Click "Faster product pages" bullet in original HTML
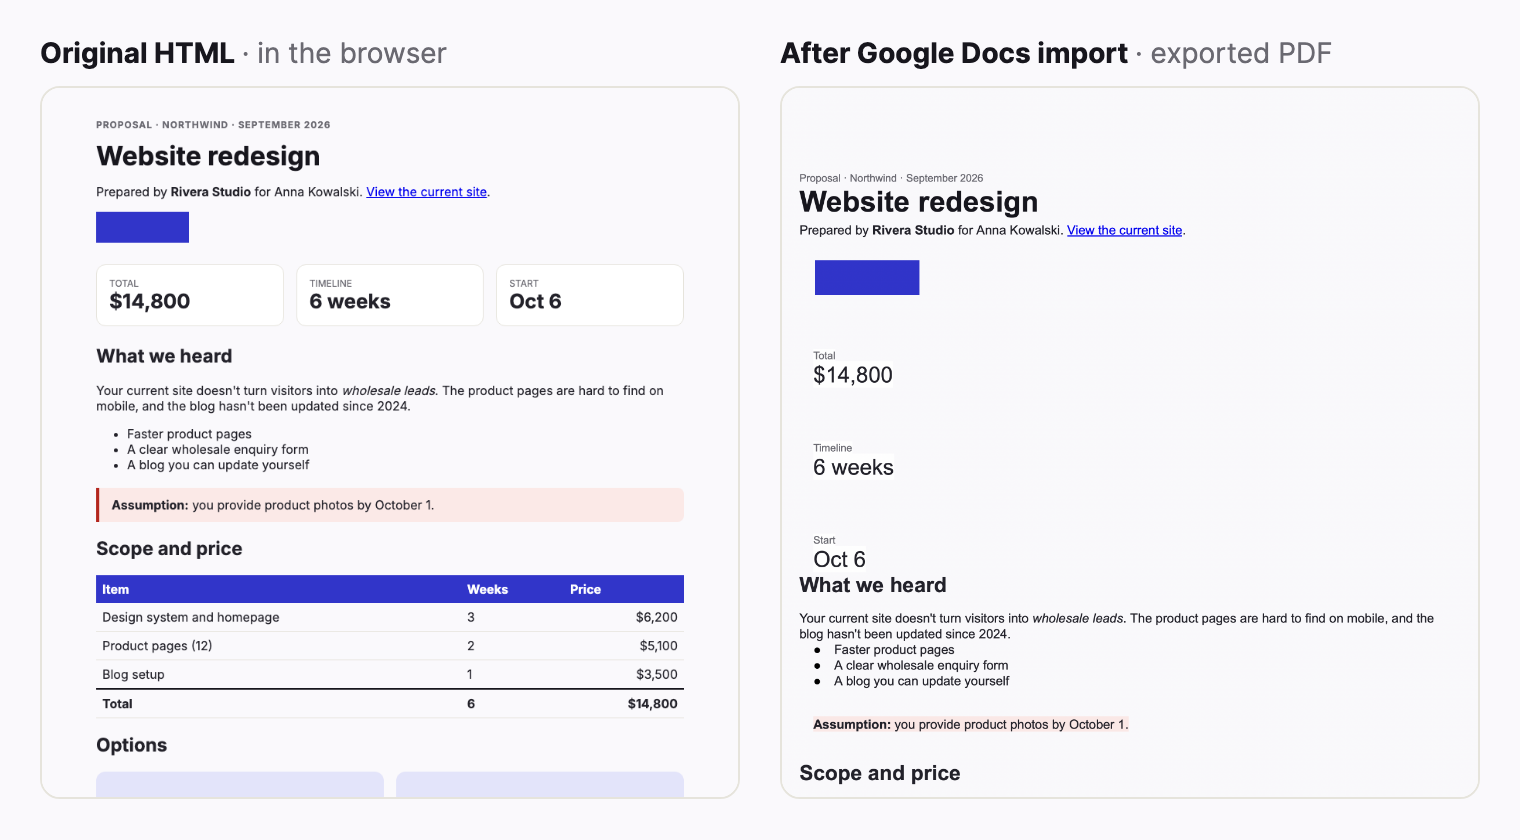Screen dimensions: 1520x840 [x=189, y=434]
